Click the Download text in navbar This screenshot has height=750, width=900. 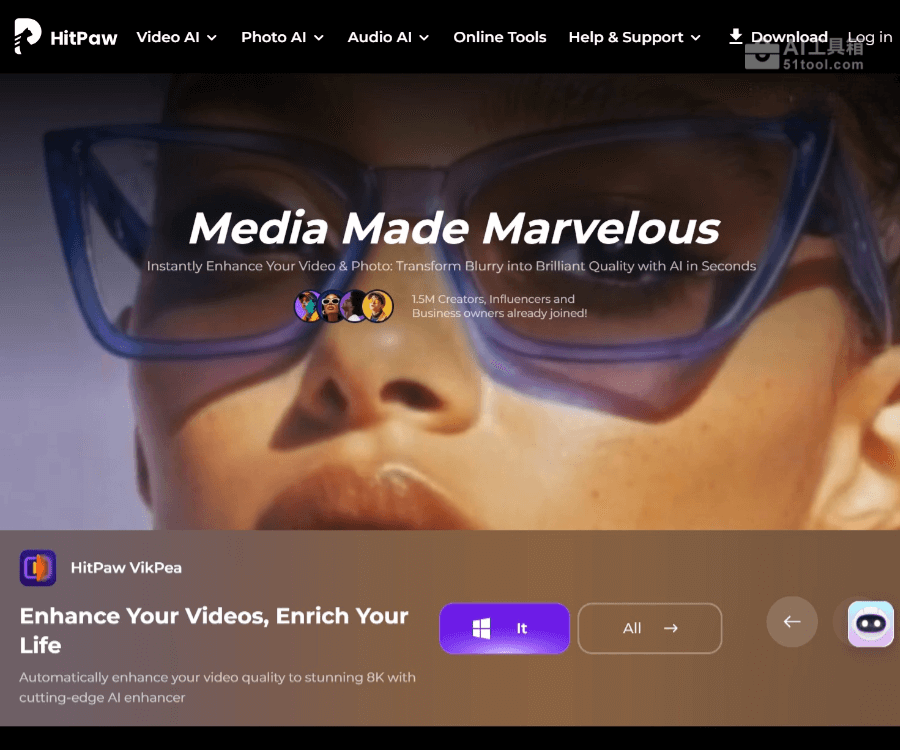click(x=789, y=37)
